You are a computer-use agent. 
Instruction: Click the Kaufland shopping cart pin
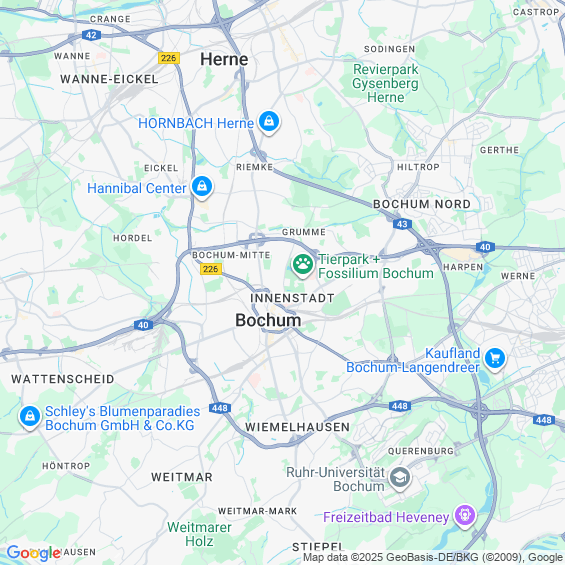click(495, 359)
